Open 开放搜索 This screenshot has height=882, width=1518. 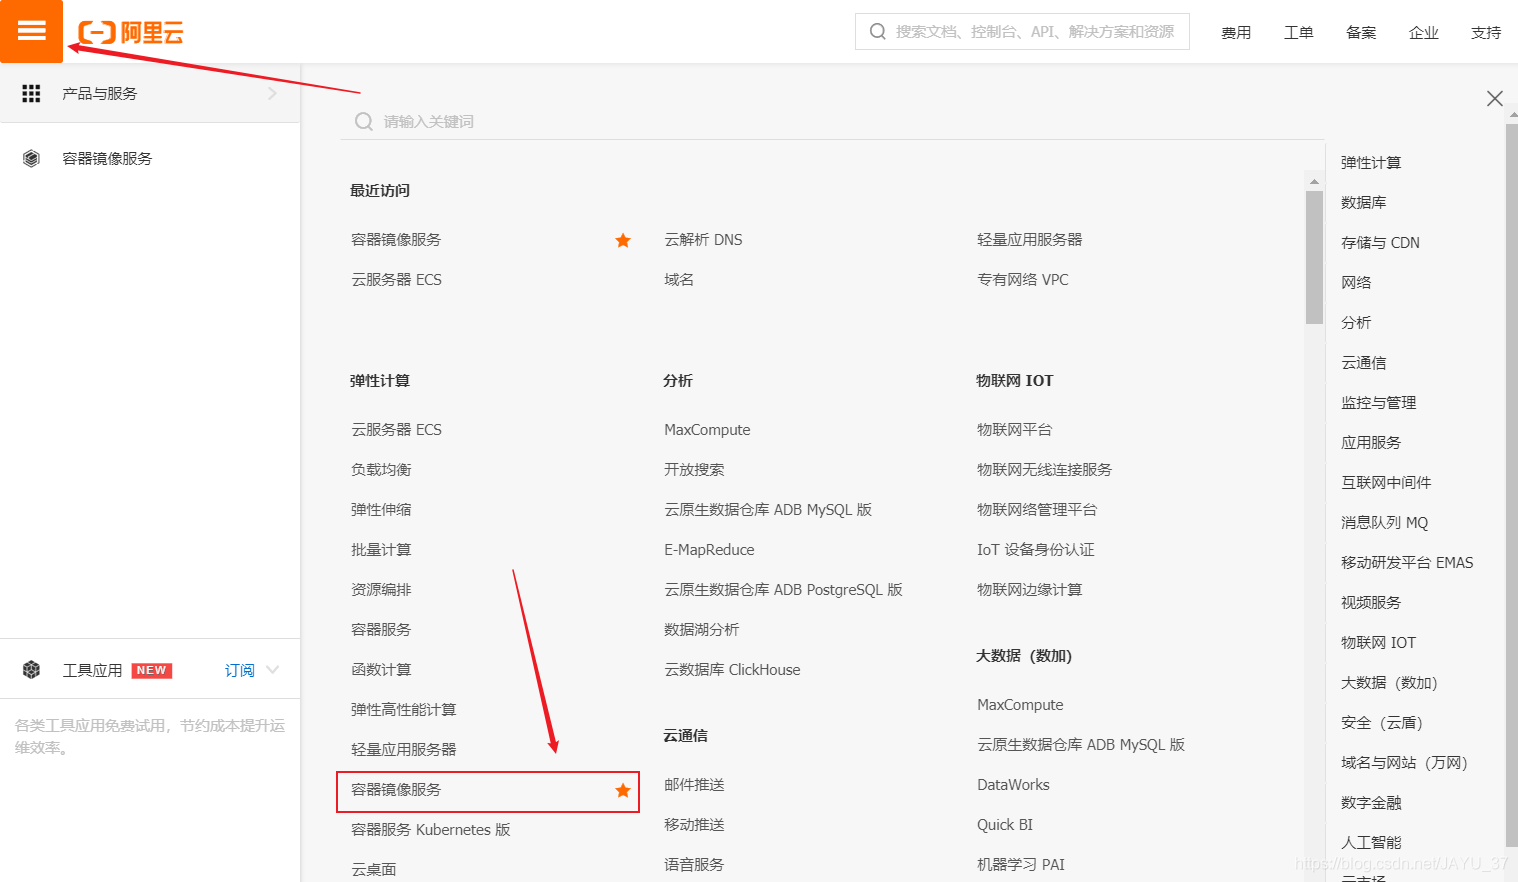[694, 470]
